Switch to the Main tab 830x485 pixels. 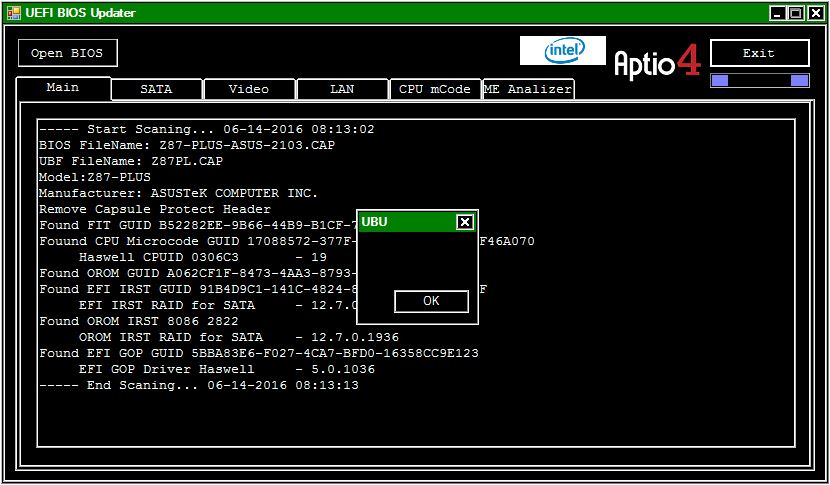pyautogui.click(x=63, y=87)
